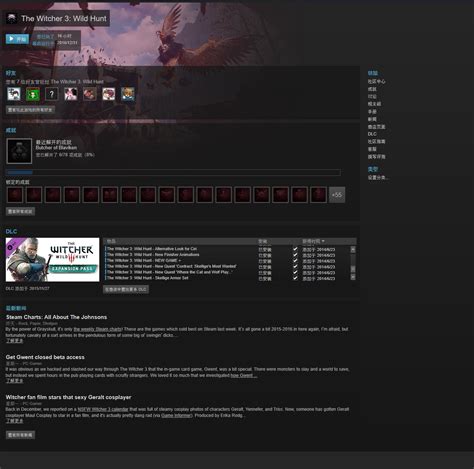
Task: Open 社区指南 in the links sidebar
Action: 377,141
